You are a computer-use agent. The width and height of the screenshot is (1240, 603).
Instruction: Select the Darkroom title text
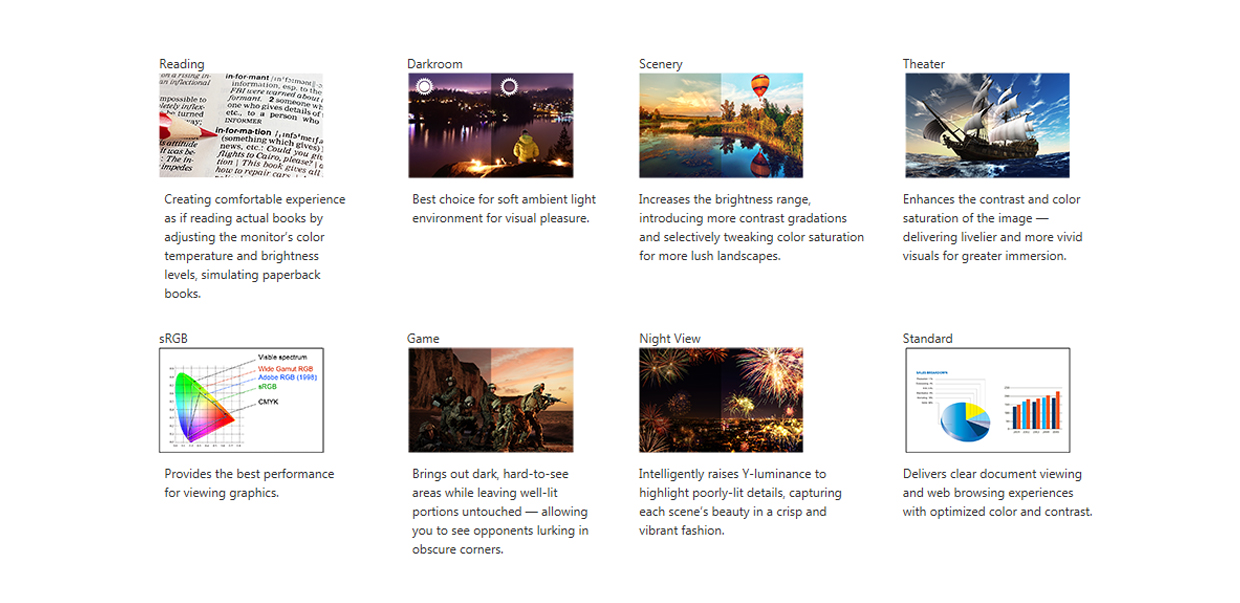pos(434,64)
